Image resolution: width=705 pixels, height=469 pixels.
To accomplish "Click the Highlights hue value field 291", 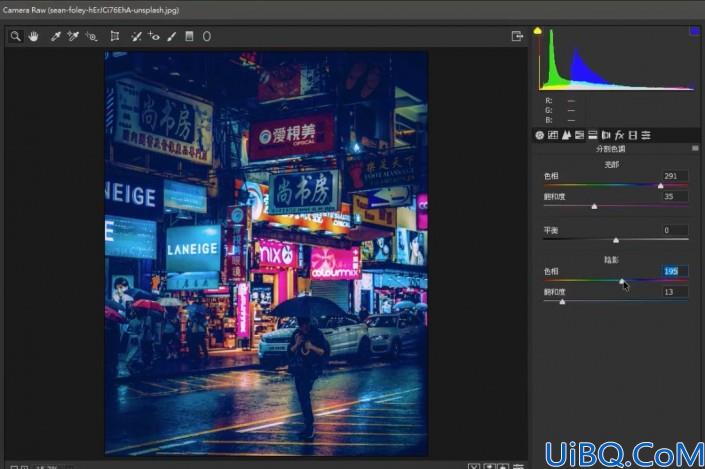I will (674, 176).
